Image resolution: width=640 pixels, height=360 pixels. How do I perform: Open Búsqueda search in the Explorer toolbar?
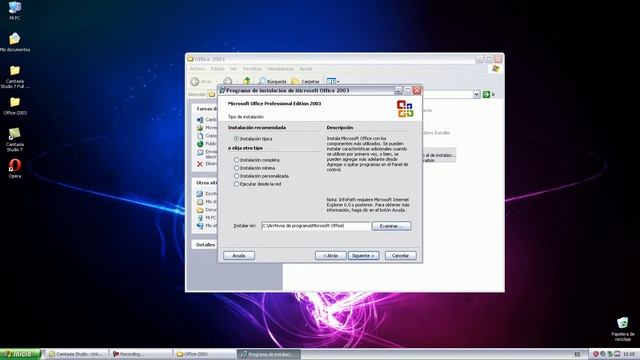(x=273, y=82)
